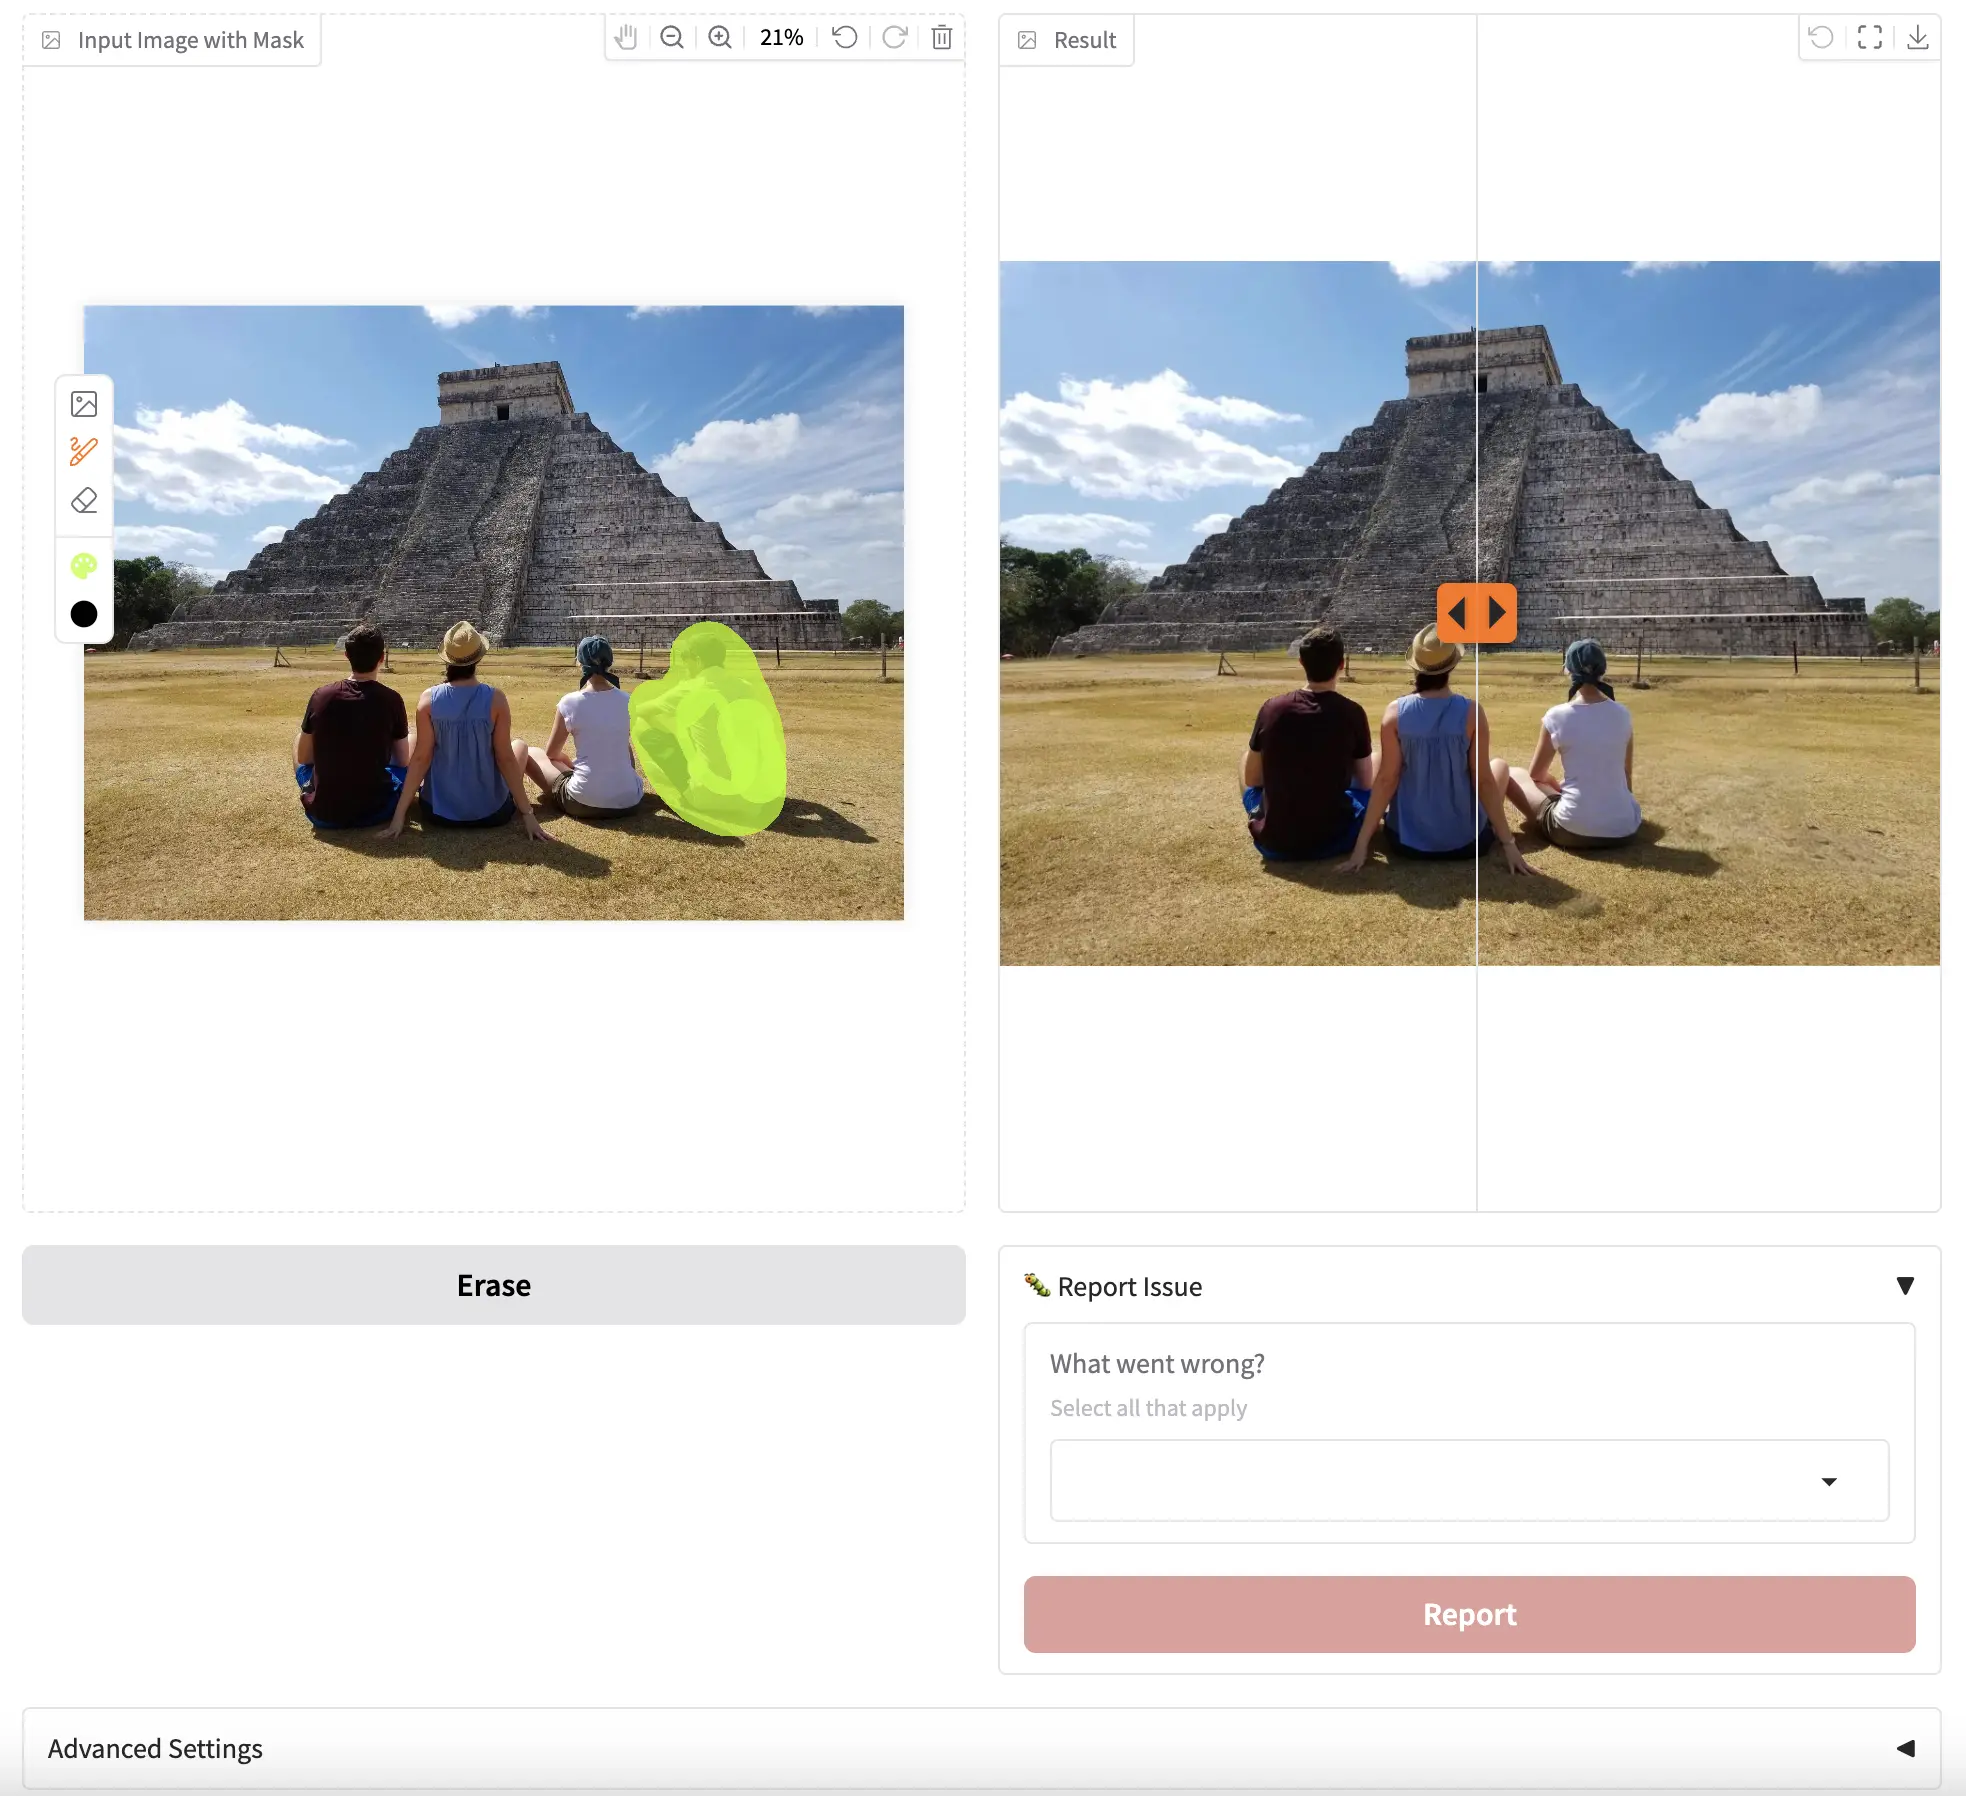Select the brush draw tool
Screen dimensions: 1966x1796
point(84,452)
